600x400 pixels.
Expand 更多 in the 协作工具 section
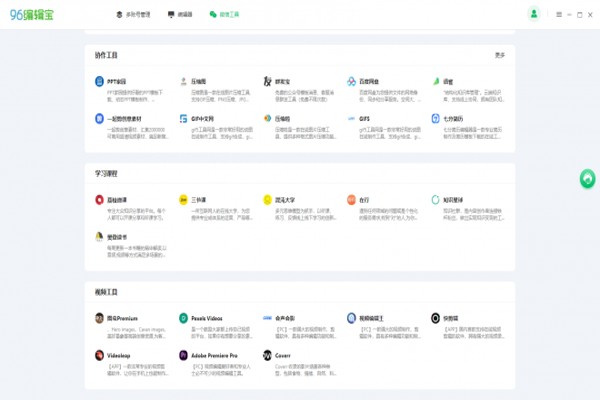(500, 55)
